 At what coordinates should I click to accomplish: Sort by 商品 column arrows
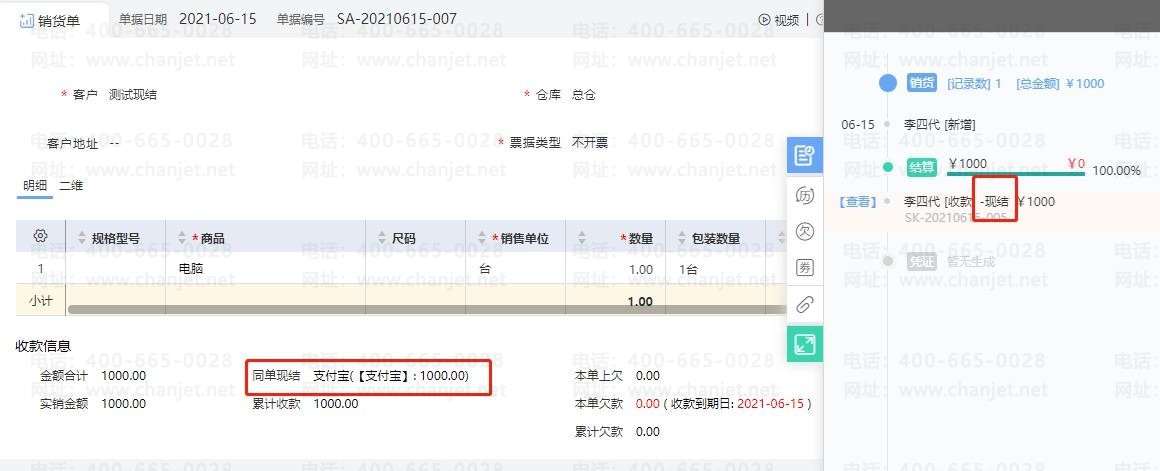(x=183, y=238)
